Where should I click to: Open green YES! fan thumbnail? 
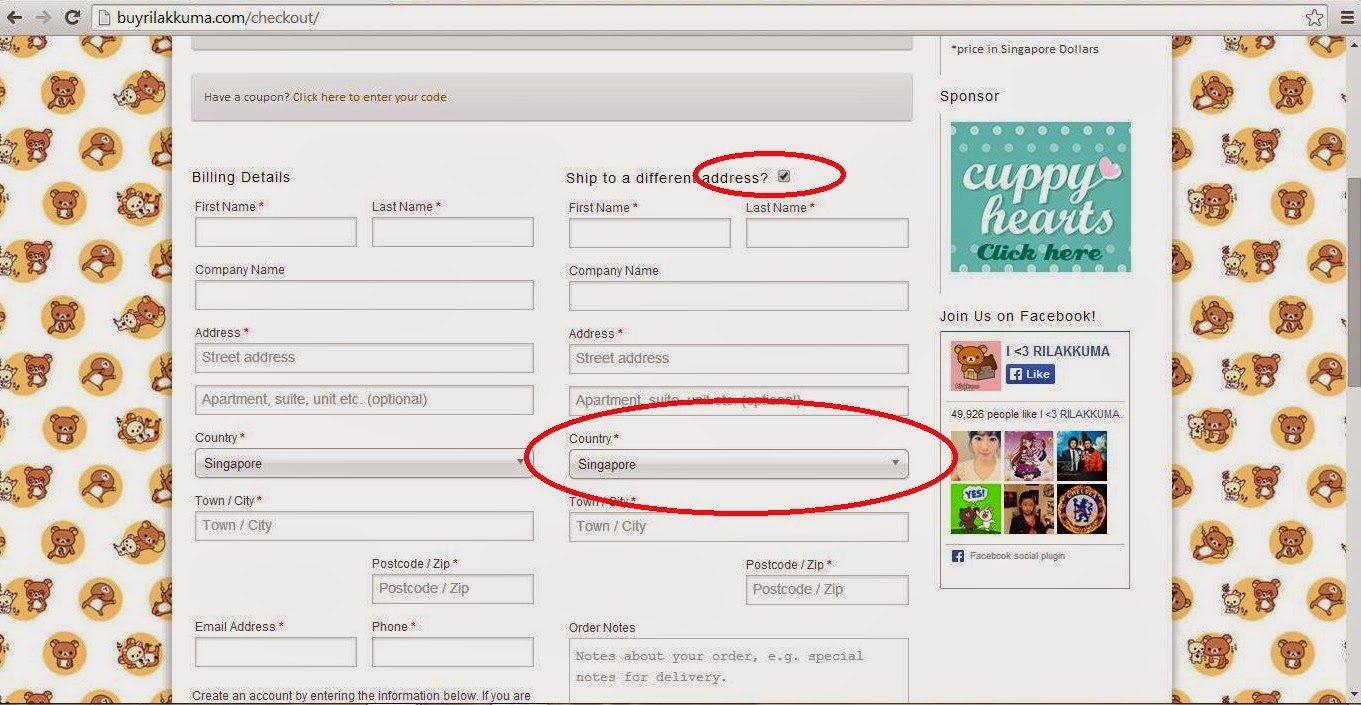975,509
